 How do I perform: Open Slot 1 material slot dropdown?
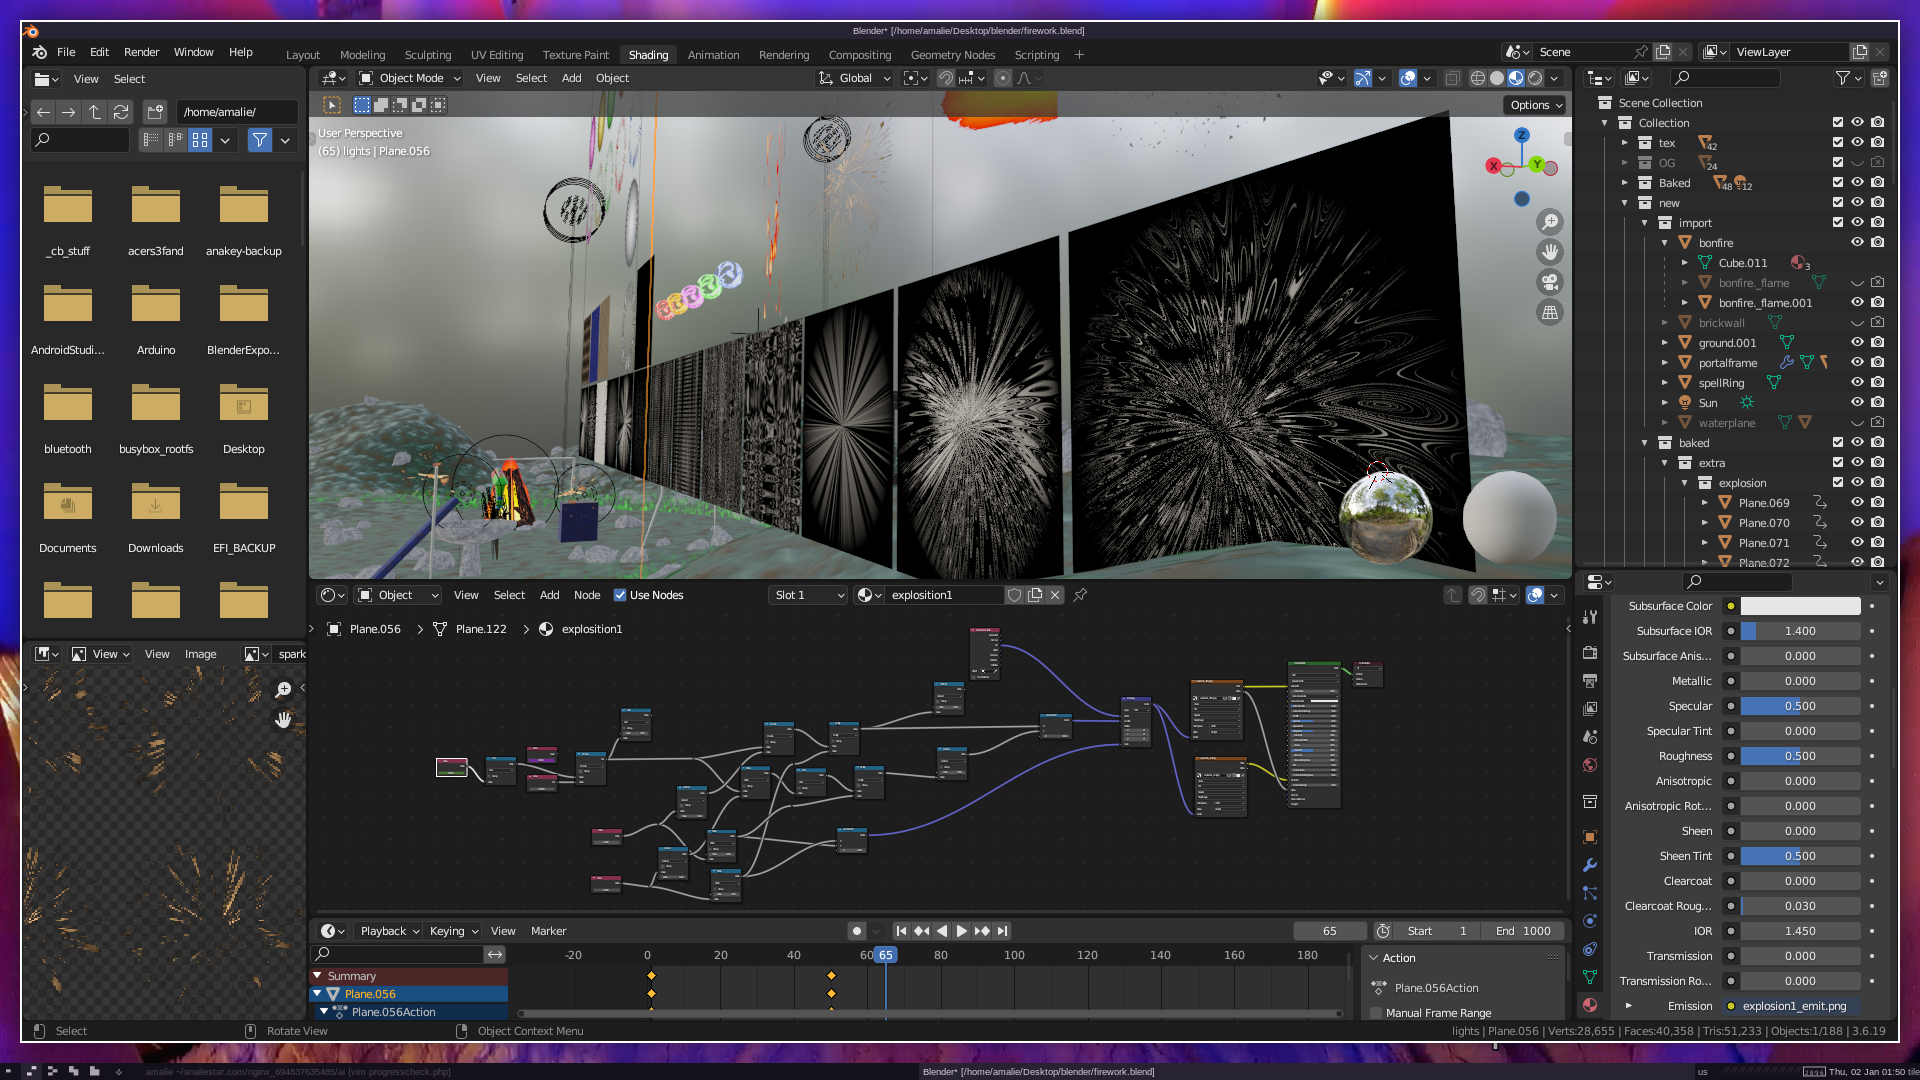coord(808,595)
